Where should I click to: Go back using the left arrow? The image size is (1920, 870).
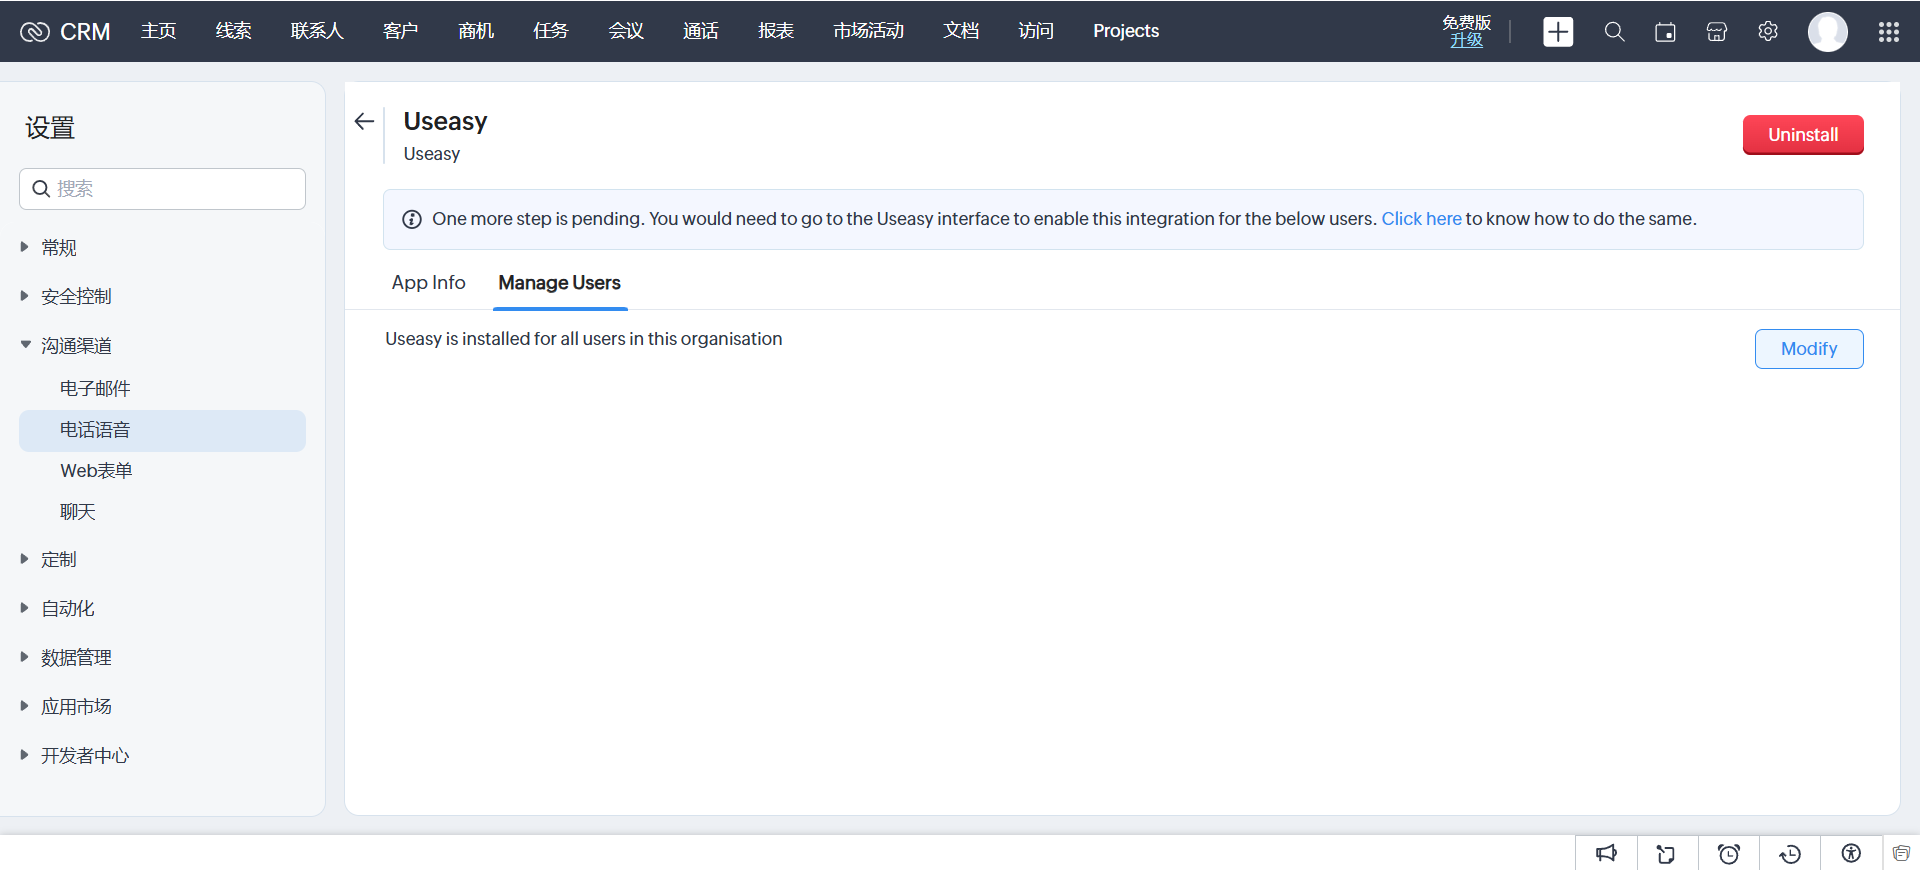coord(364,121)
